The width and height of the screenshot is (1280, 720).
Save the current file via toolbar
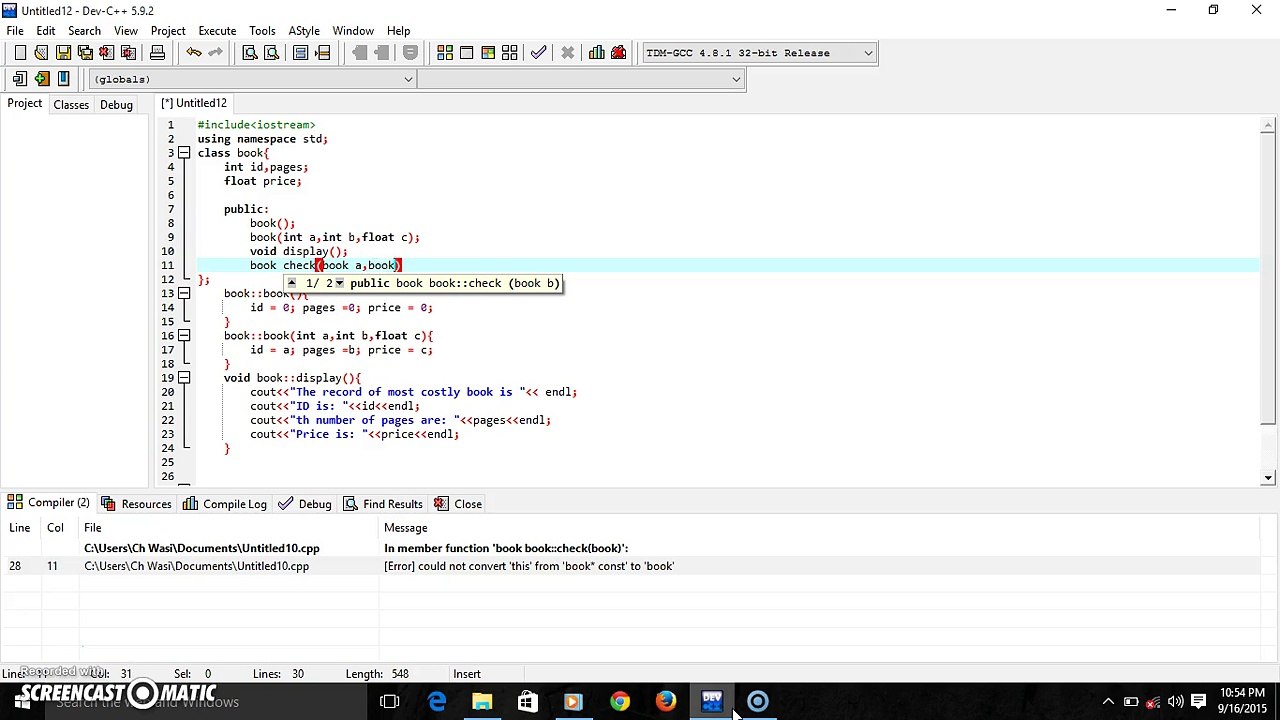tap(63, 53)
